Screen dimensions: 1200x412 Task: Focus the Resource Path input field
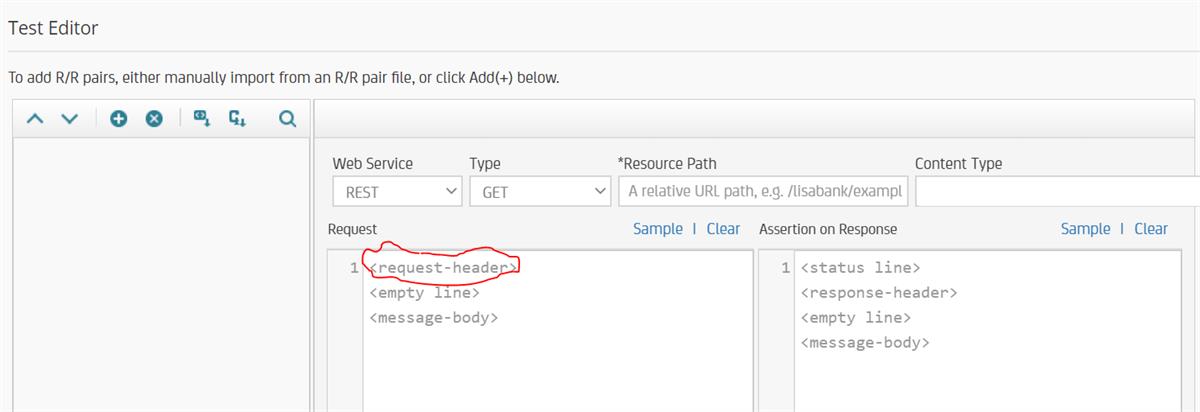[764, 191]
